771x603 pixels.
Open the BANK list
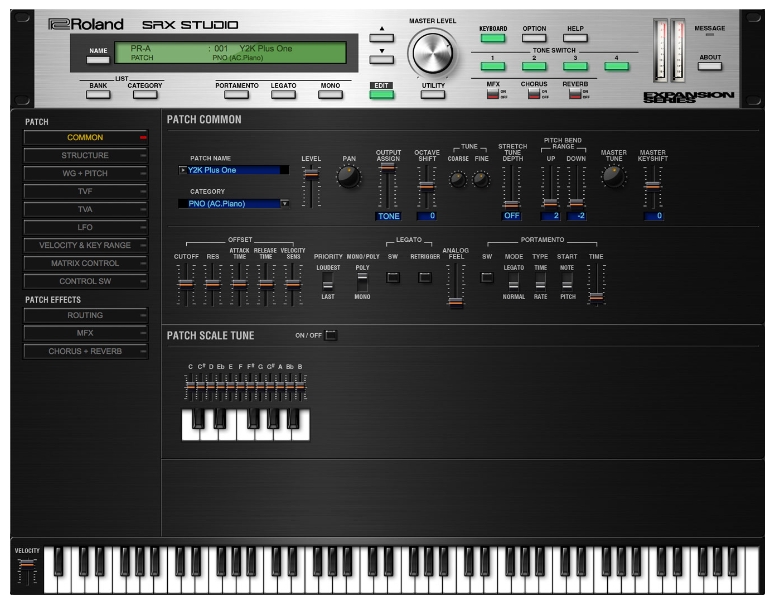point(98,94)
